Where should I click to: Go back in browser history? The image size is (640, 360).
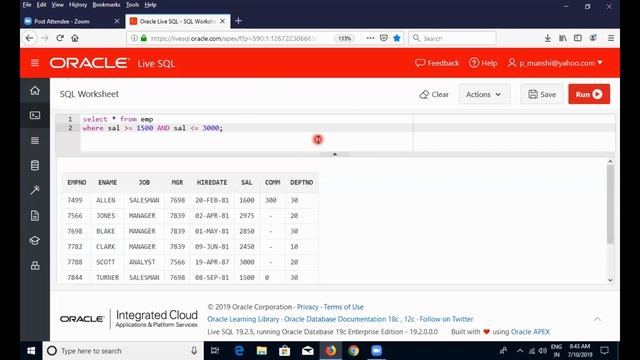tap(29, 38)
